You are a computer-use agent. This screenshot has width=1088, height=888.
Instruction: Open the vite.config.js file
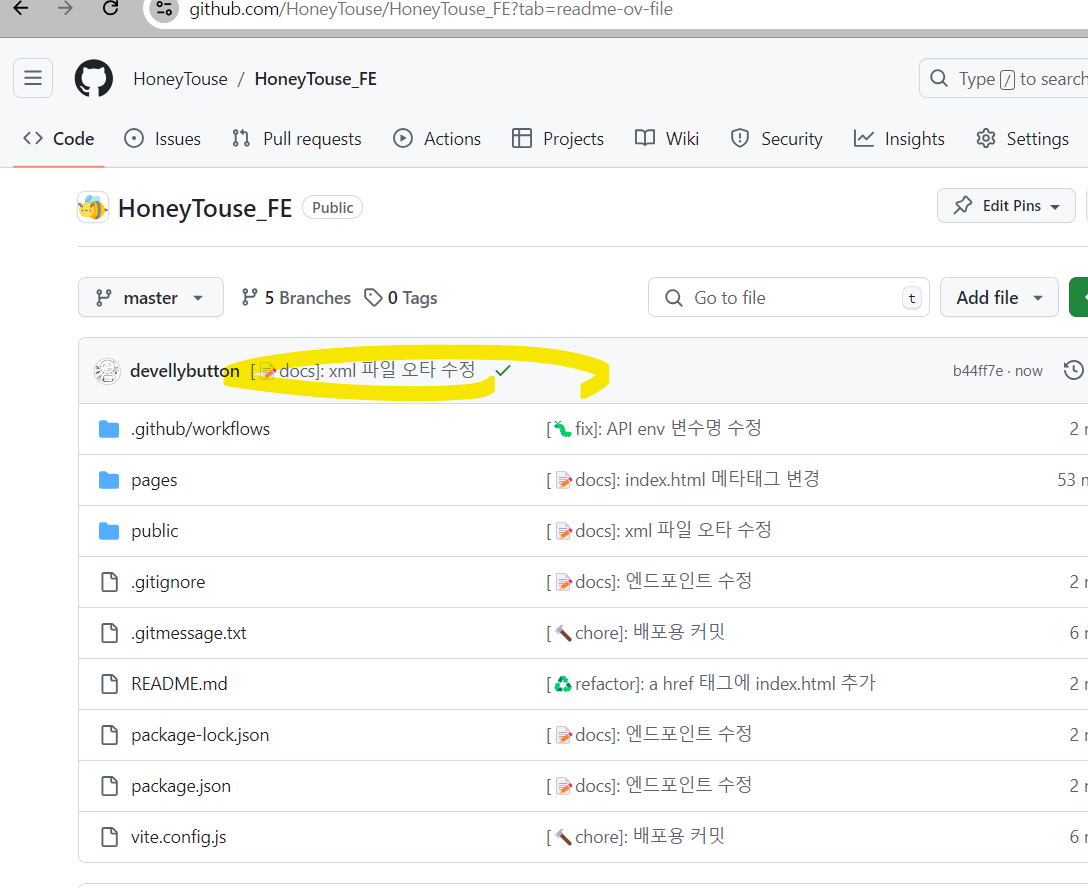(x=178, y=837)
